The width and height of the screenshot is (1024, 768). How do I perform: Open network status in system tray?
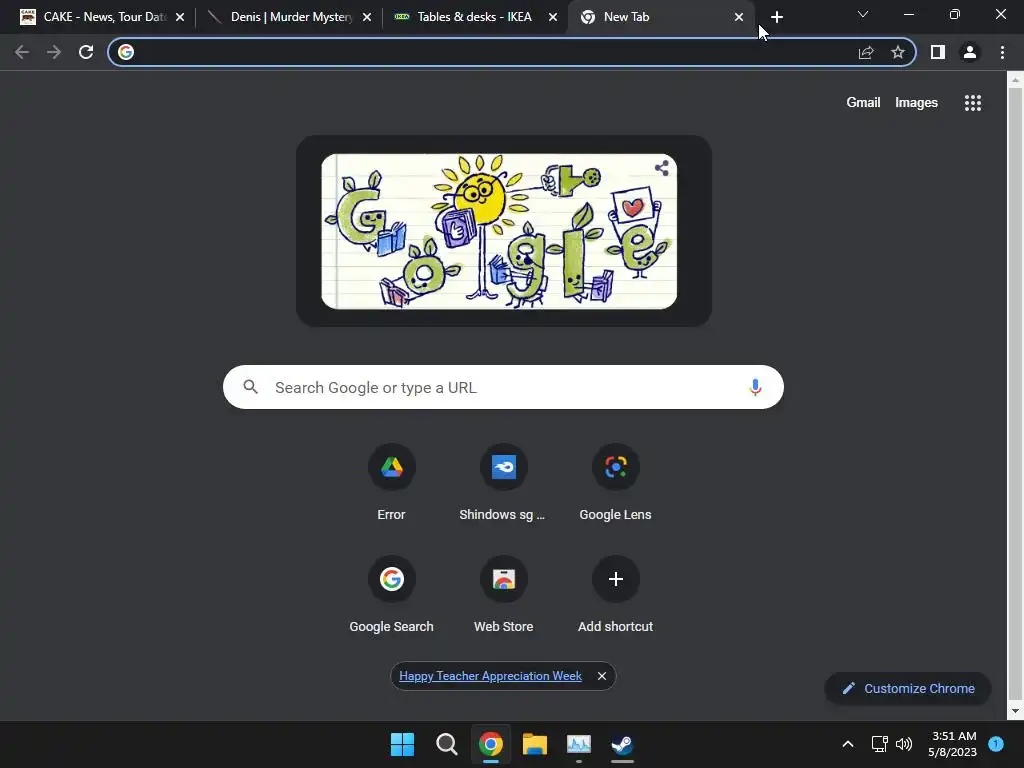[879, 744]
